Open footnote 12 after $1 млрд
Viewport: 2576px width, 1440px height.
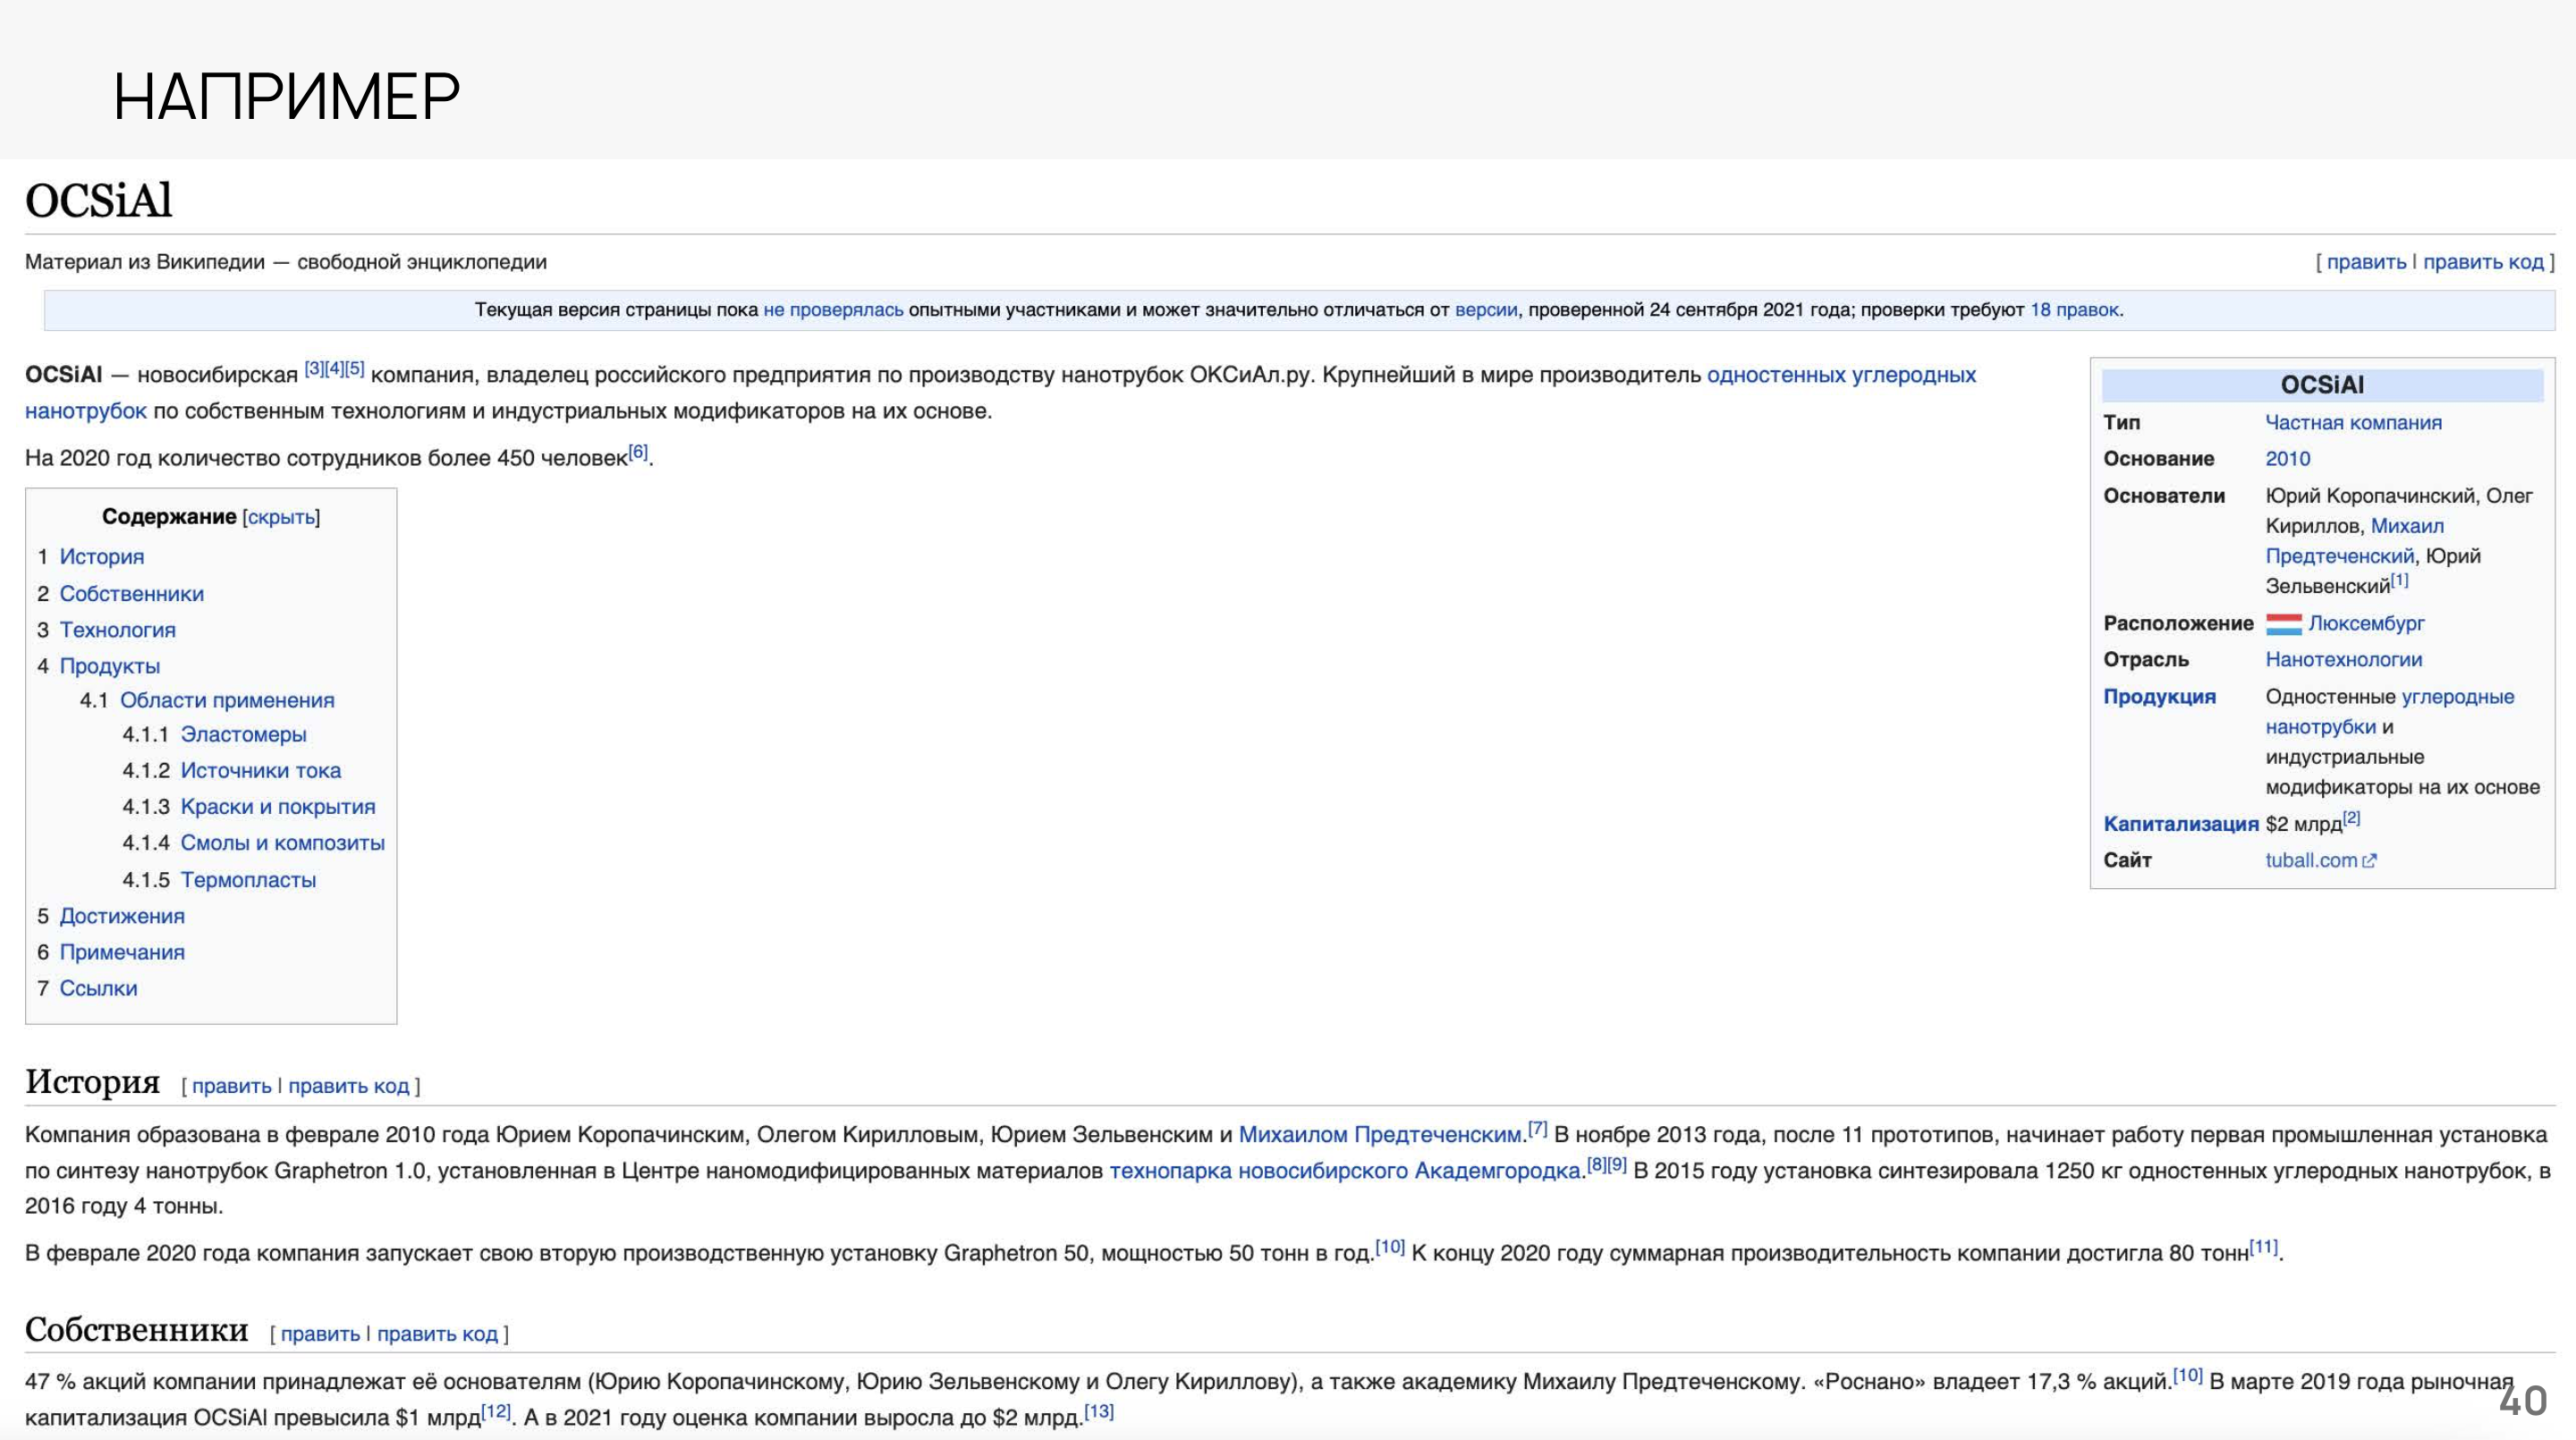pyautogui.click(x=496, y=1411)
